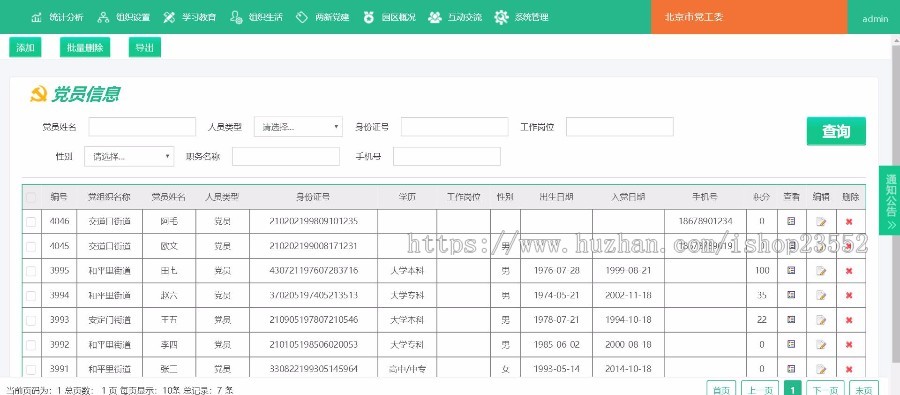Focus the 职务名称 search field
Image resolution: width=900 pixels, height=395 pixels.
[x=286, y=156]
